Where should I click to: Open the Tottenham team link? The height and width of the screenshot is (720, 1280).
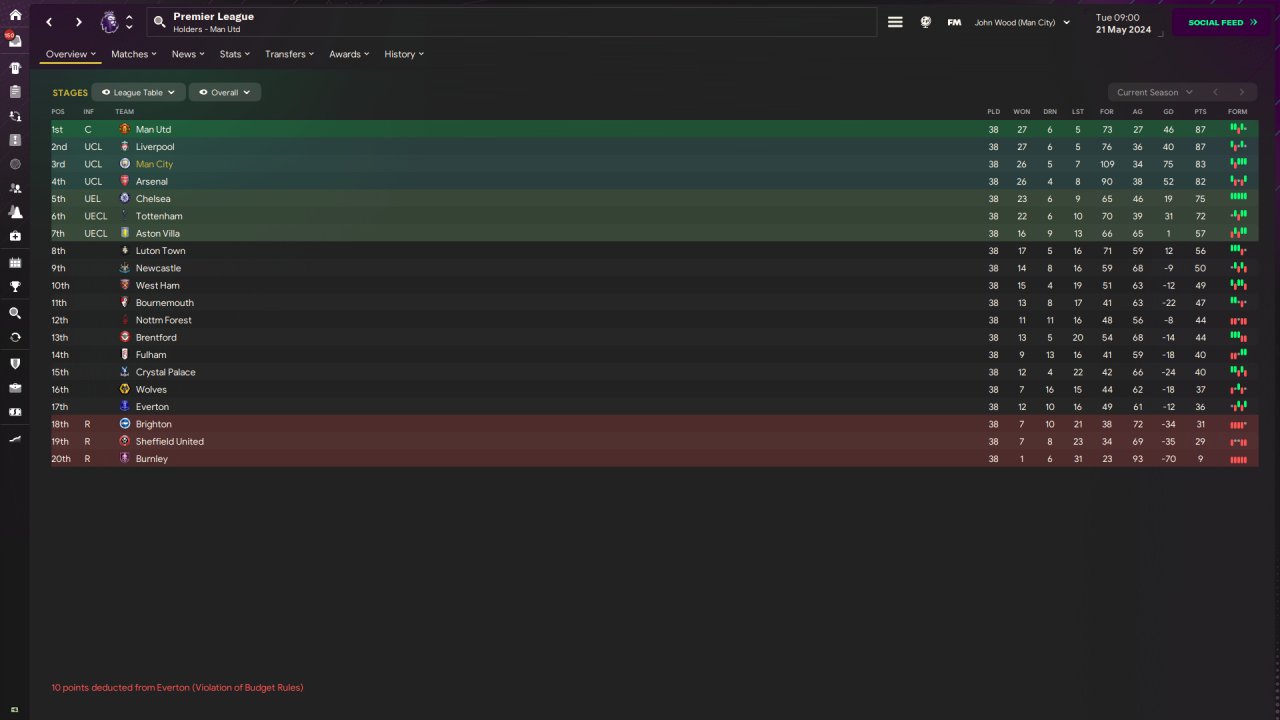[x=159, y=216]
